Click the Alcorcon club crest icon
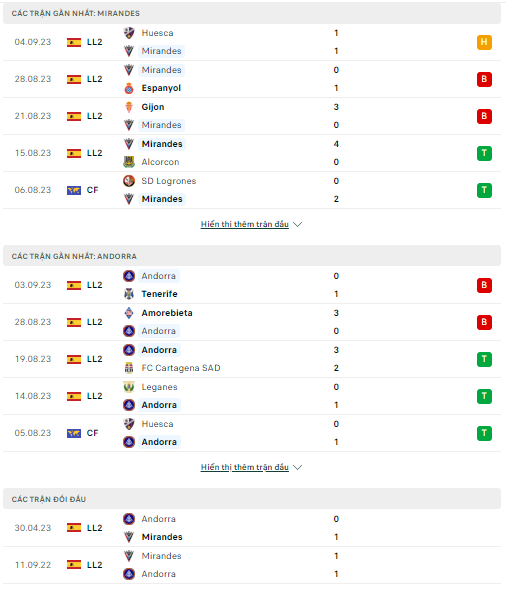 tap(129, 162)
